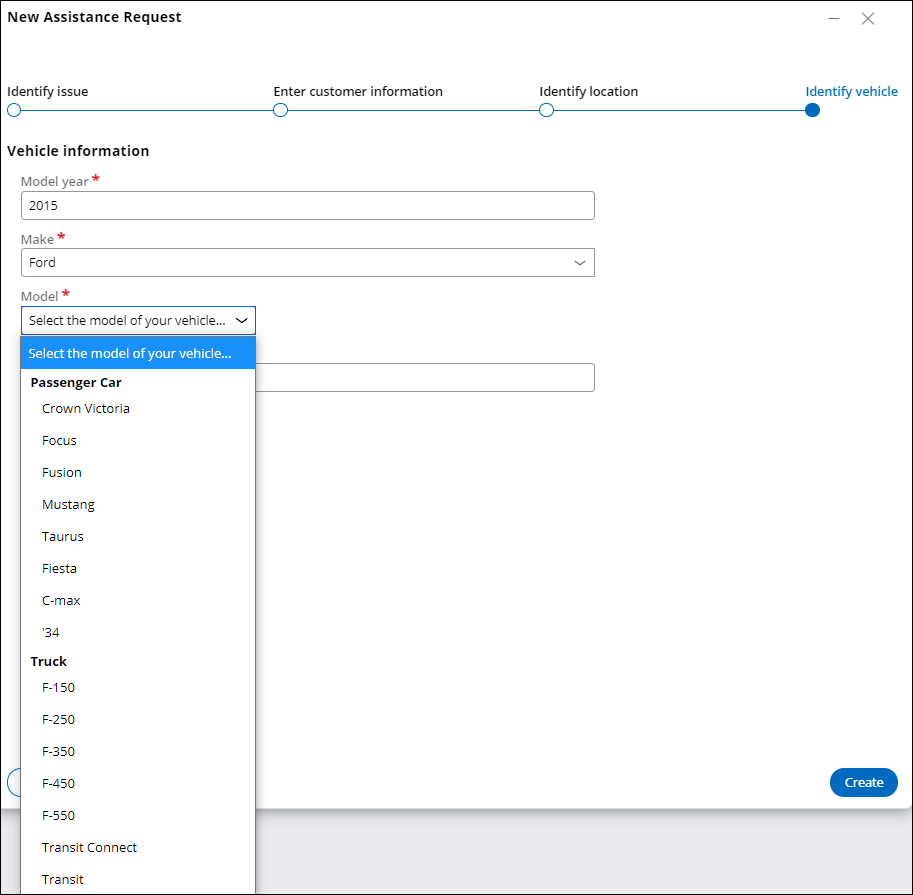Pick F-150 under Truck category

58,687
